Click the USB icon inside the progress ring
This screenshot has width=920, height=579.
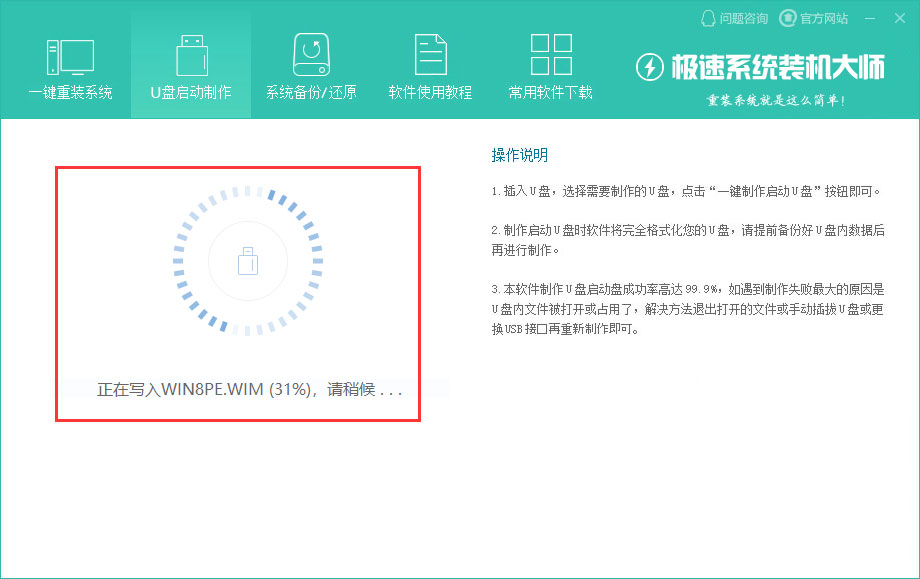(248, 262)
